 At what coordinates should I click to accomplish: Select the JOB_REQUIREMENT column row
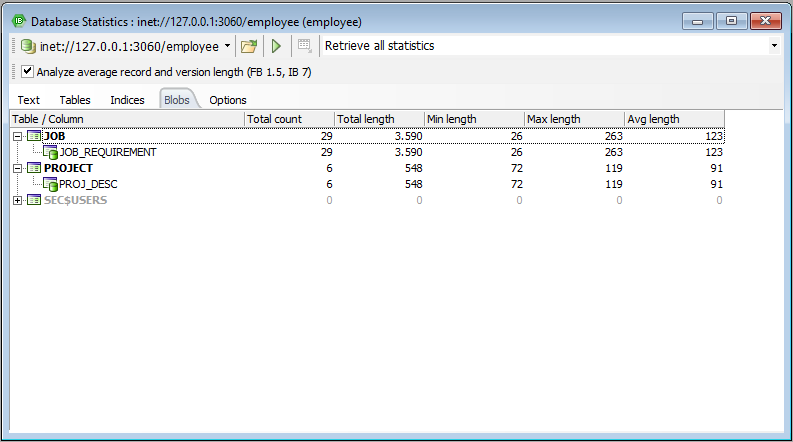[108, 152]
